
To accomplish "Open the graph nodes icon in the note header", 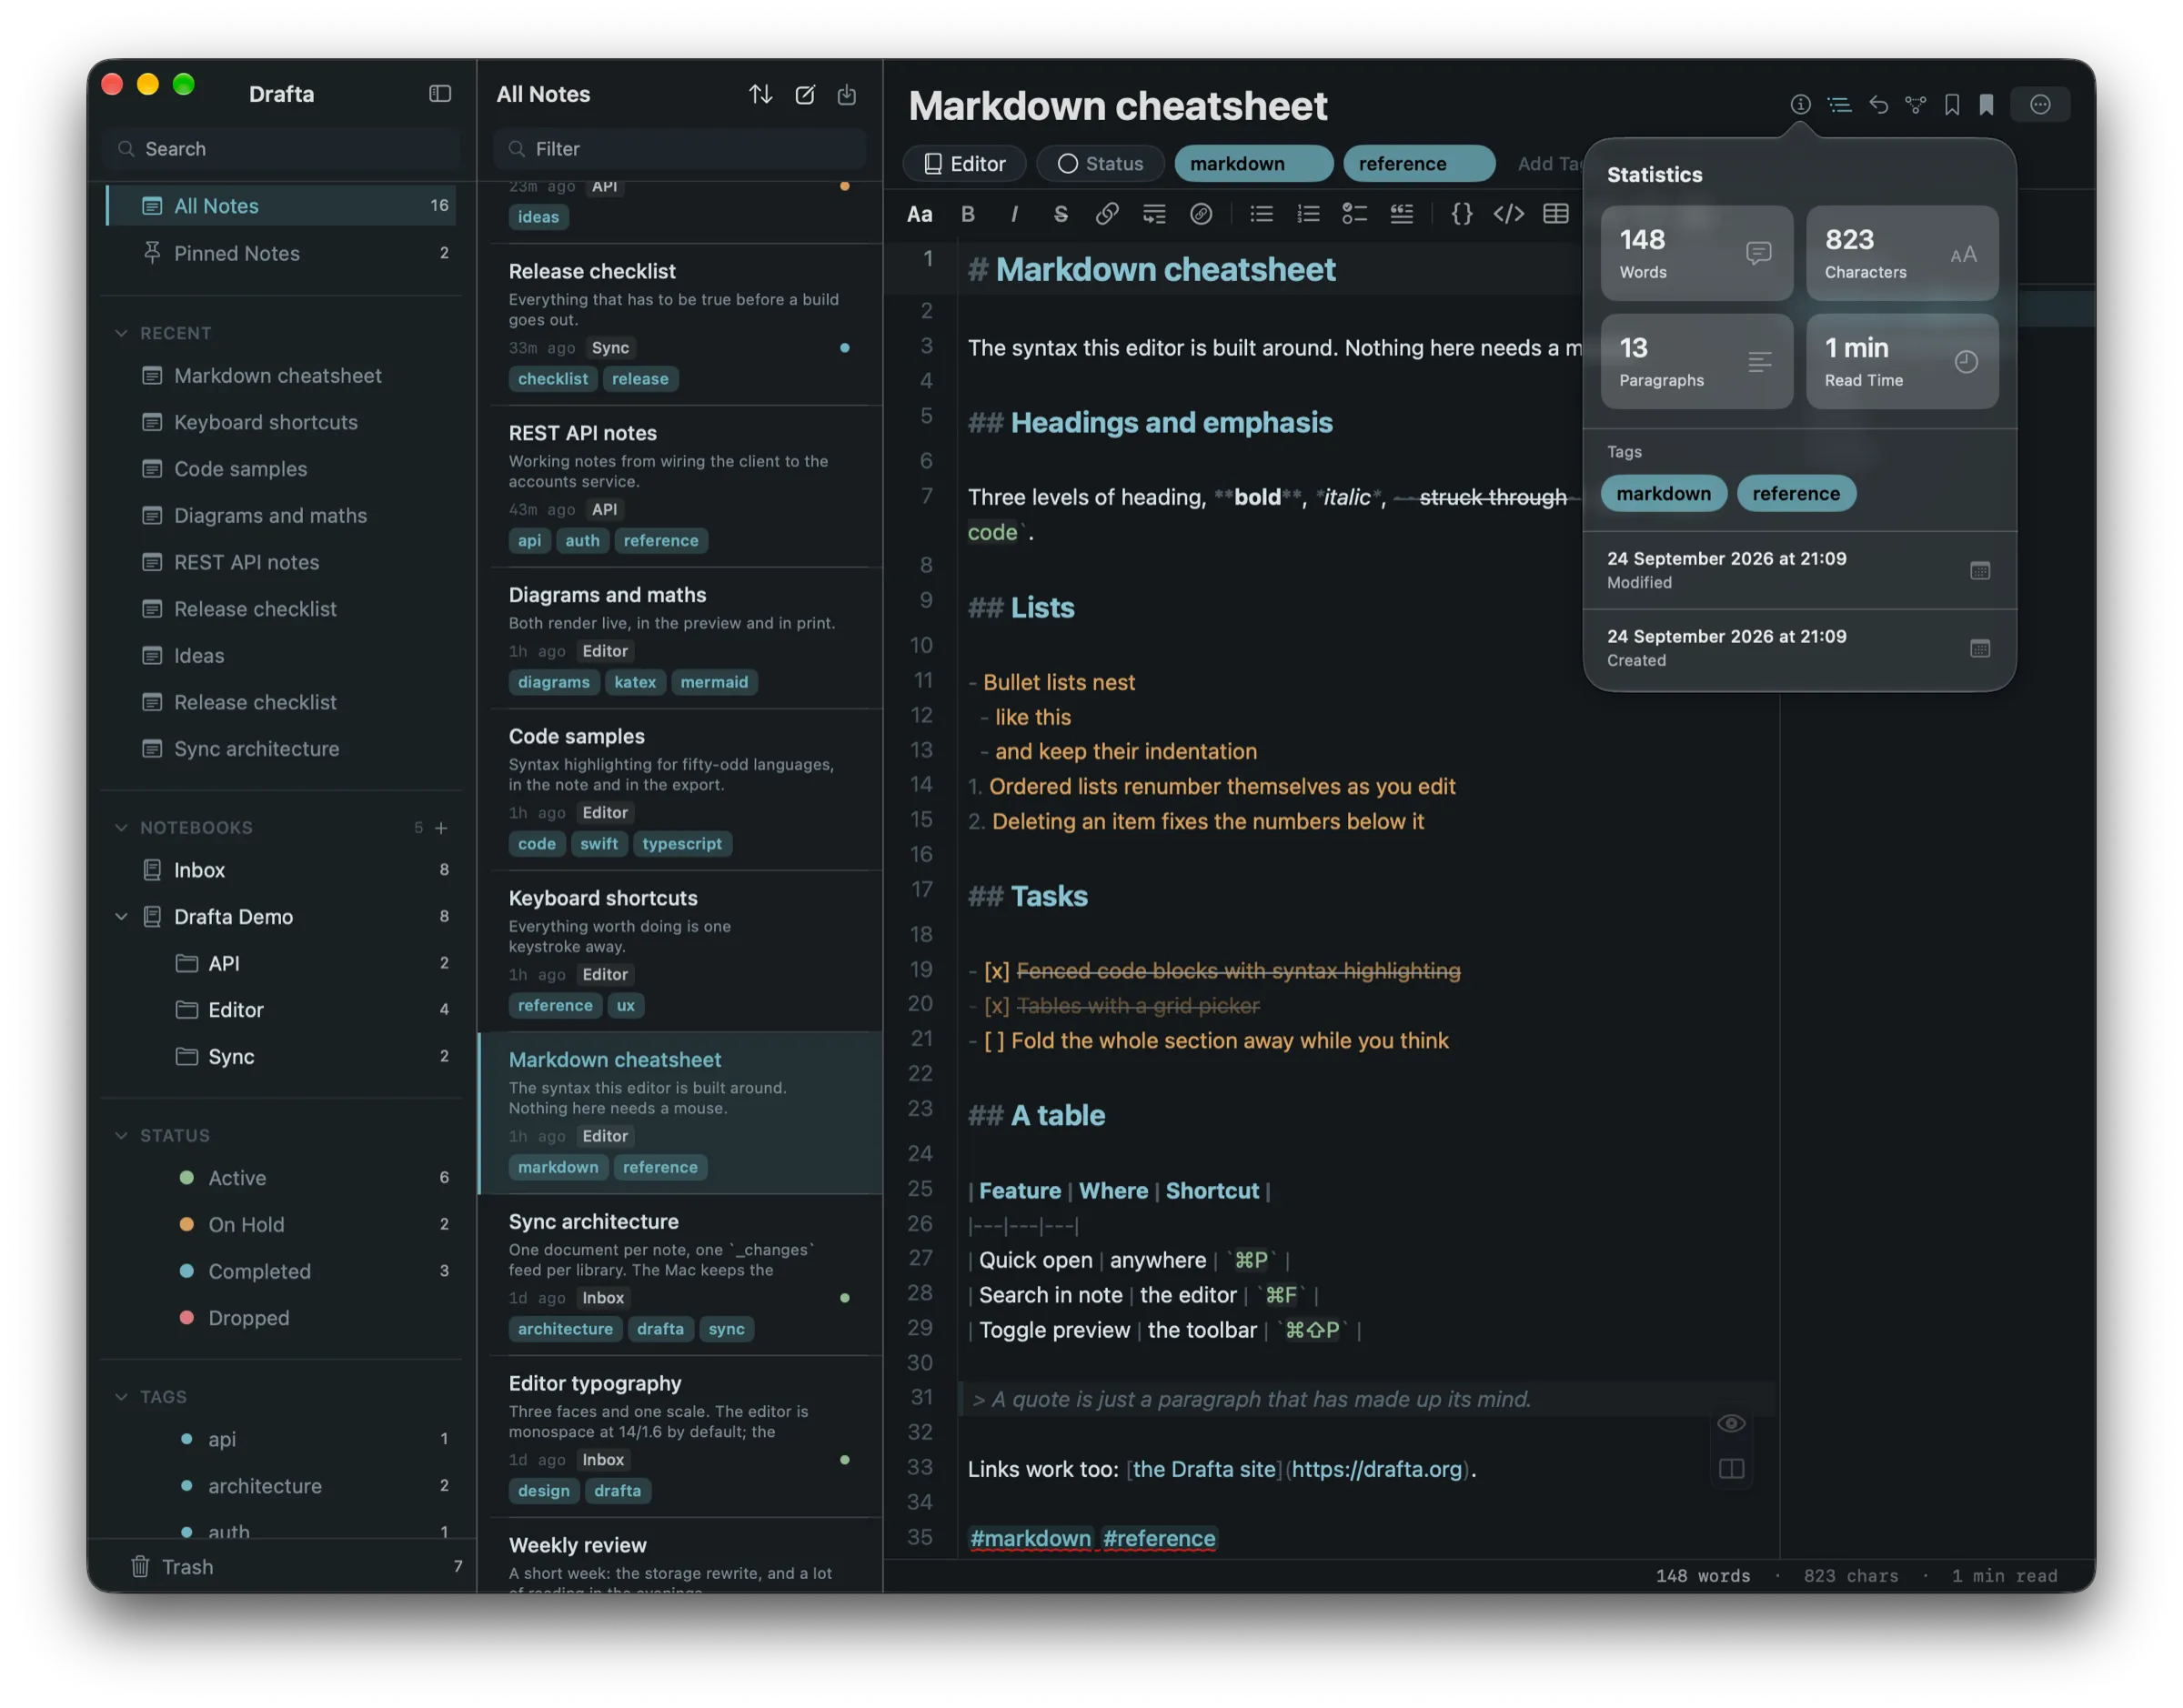I will 1916,104.
